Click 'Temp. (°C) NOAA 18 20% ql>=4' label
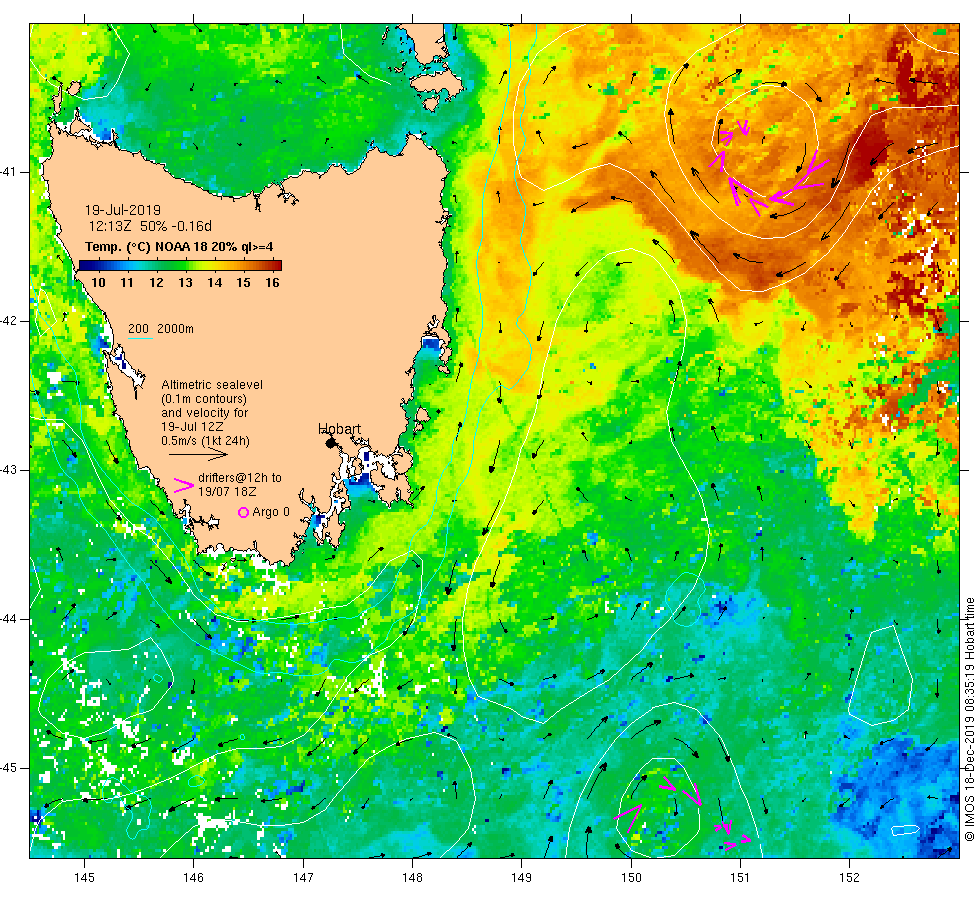980x900 pixels. 179,247
